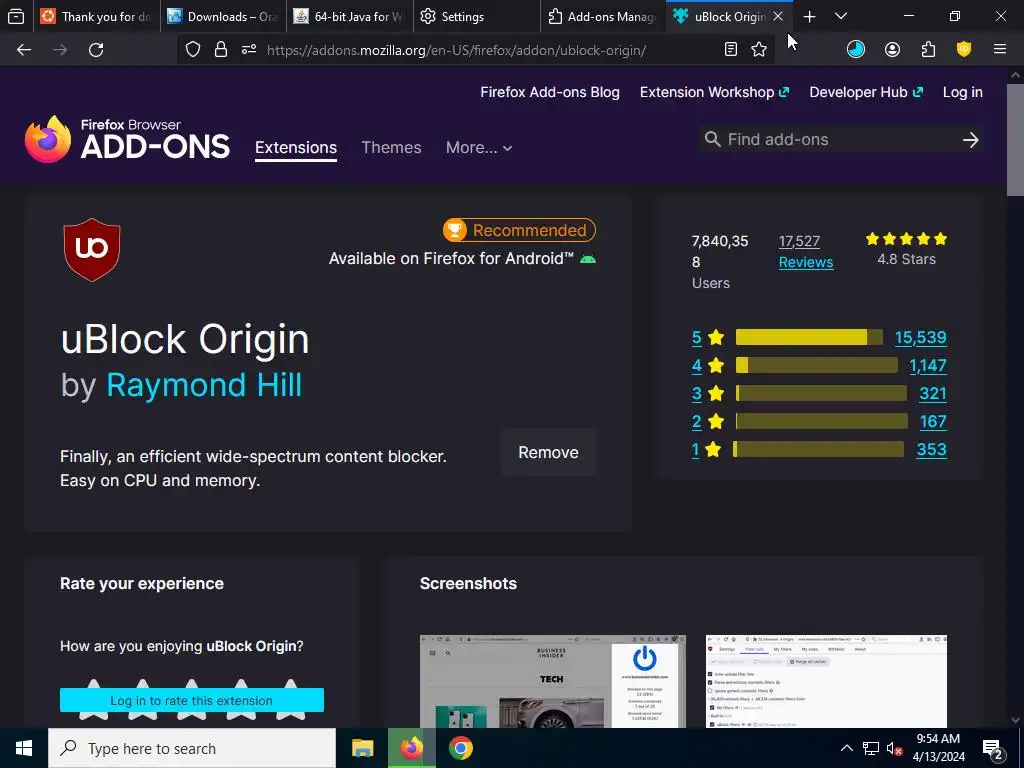Screen dimensions: 1024x768
Task: Reload the page with the refresh icon
Action: pos(96,50)
